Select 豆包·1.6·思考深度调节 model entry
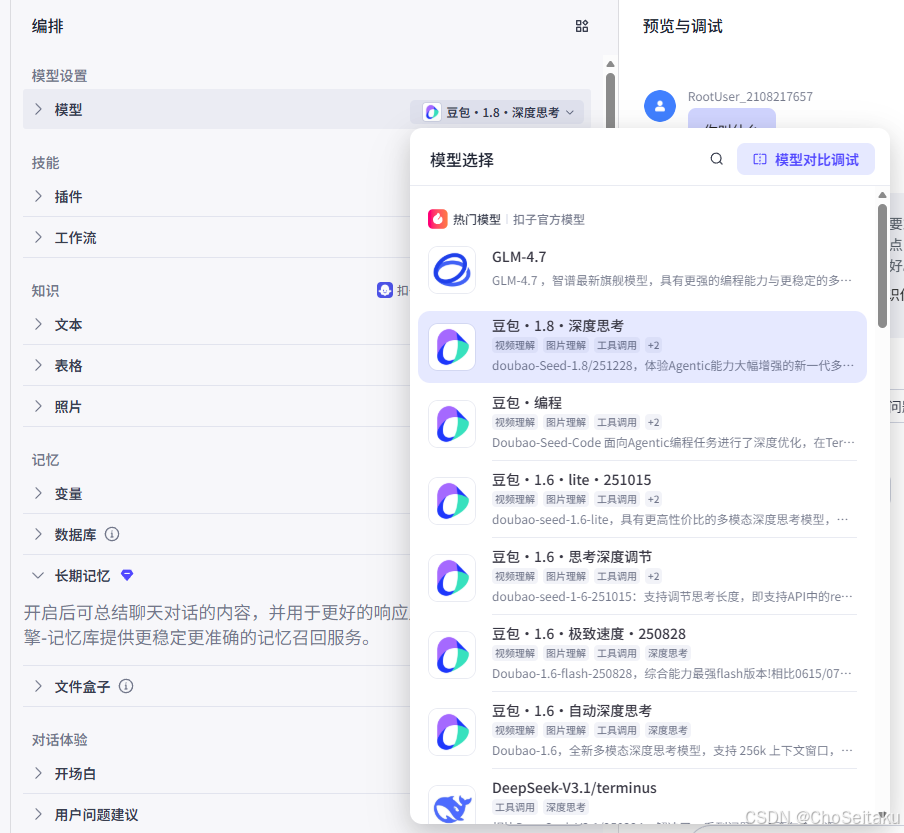This screenshot has width=904, height=833. point(642,576)
